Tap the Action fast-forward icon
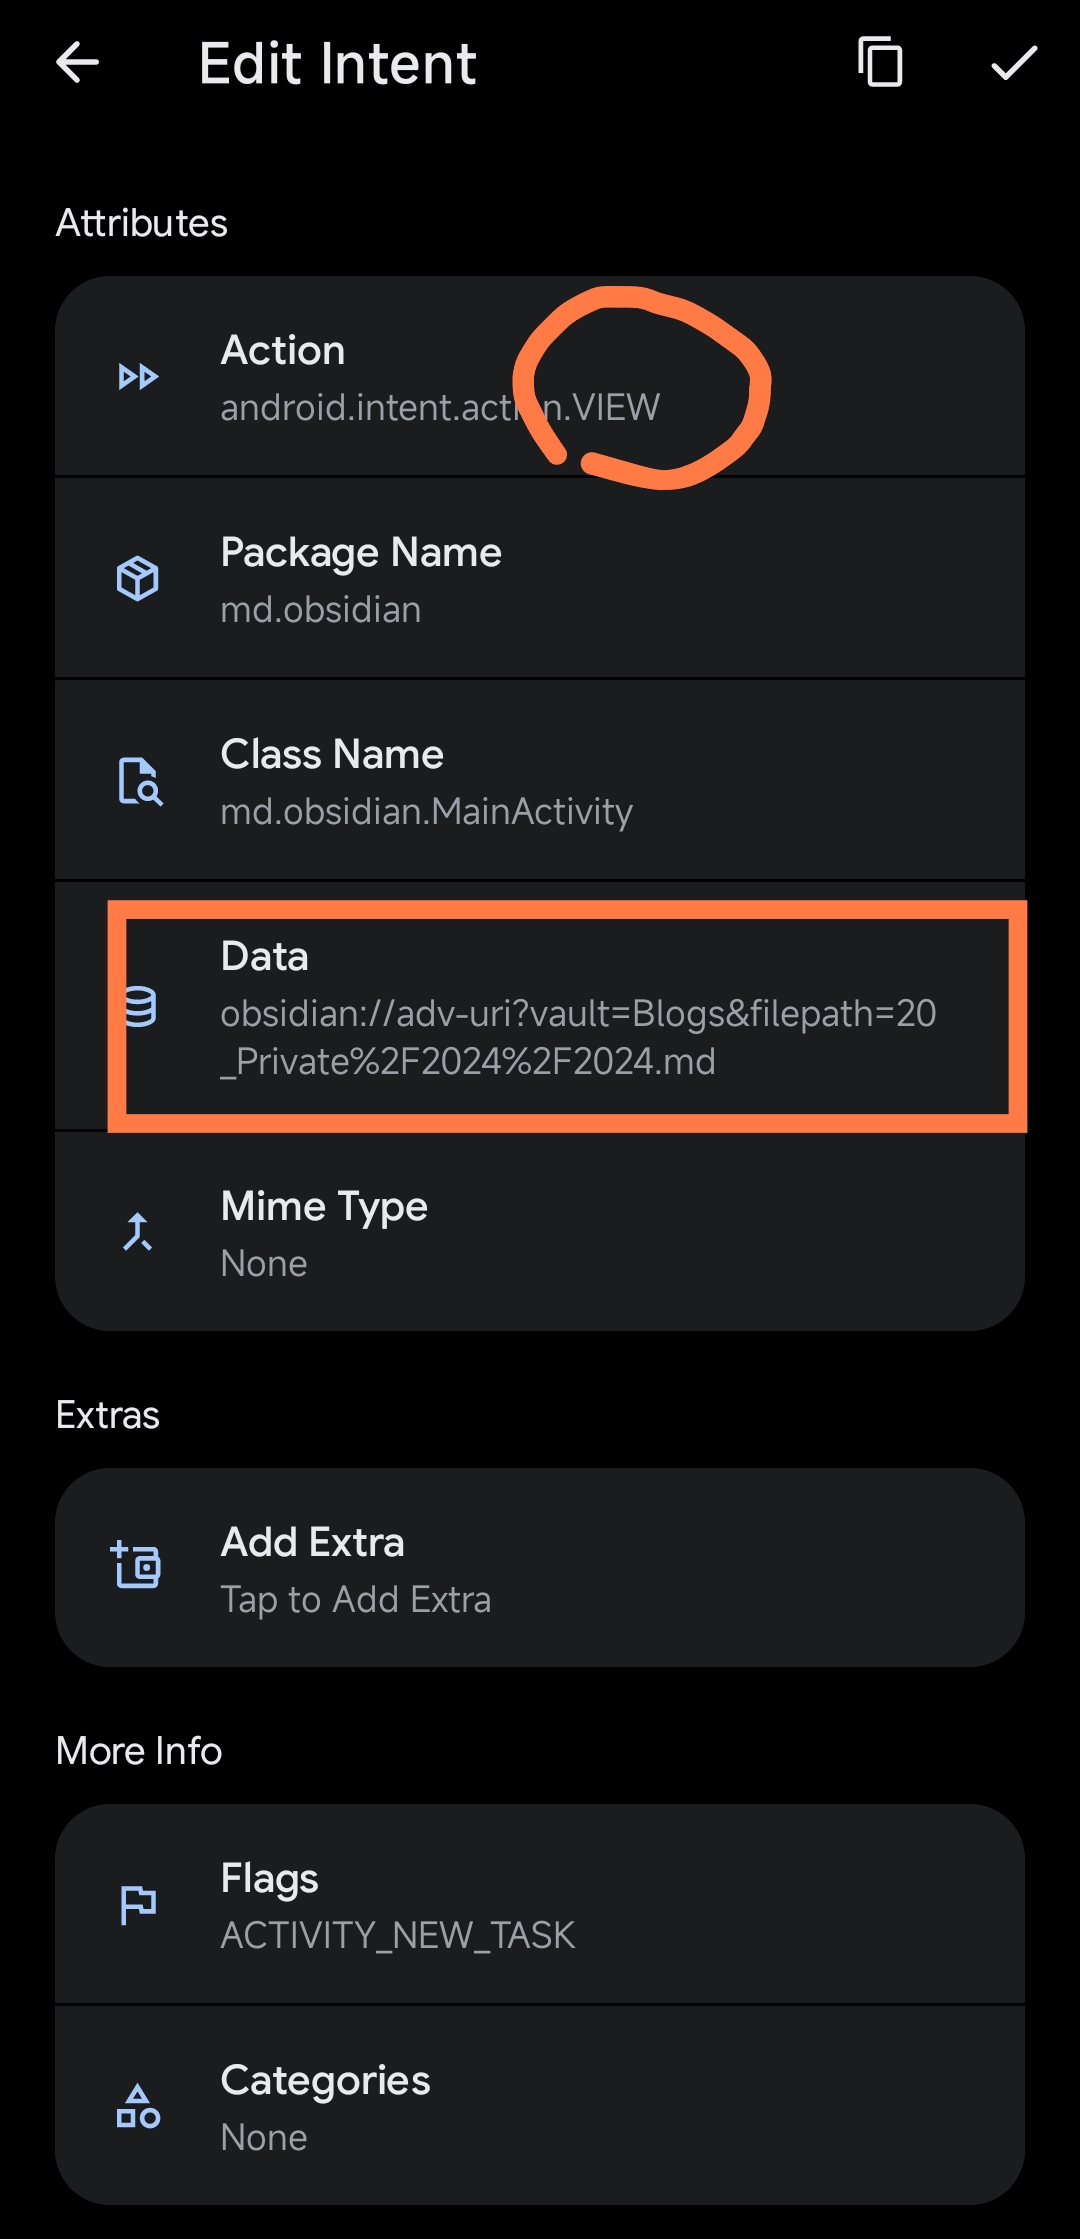 pos(138,377)
